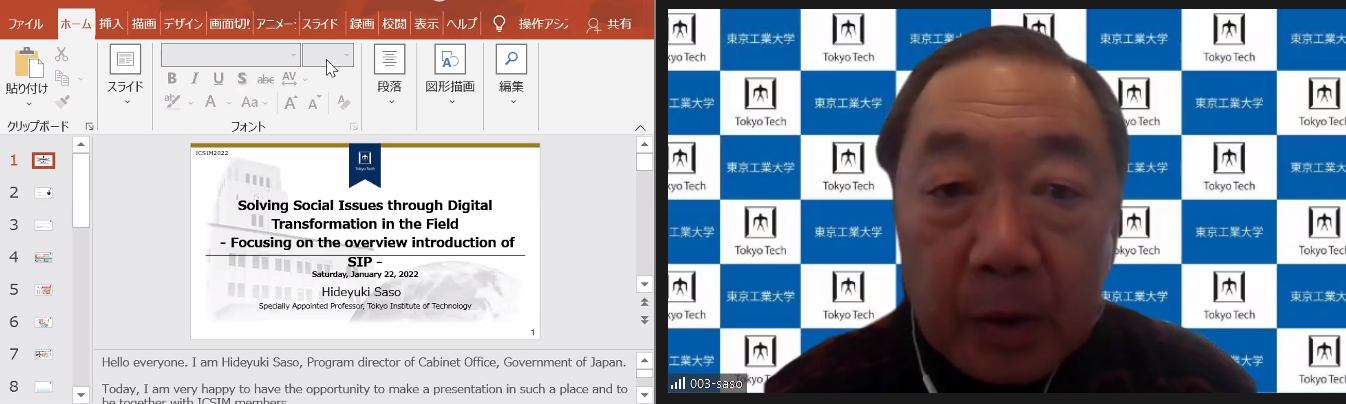Decrease font size with the small A icon
This screenshot has height=404, width=1346.
(315, 102)
